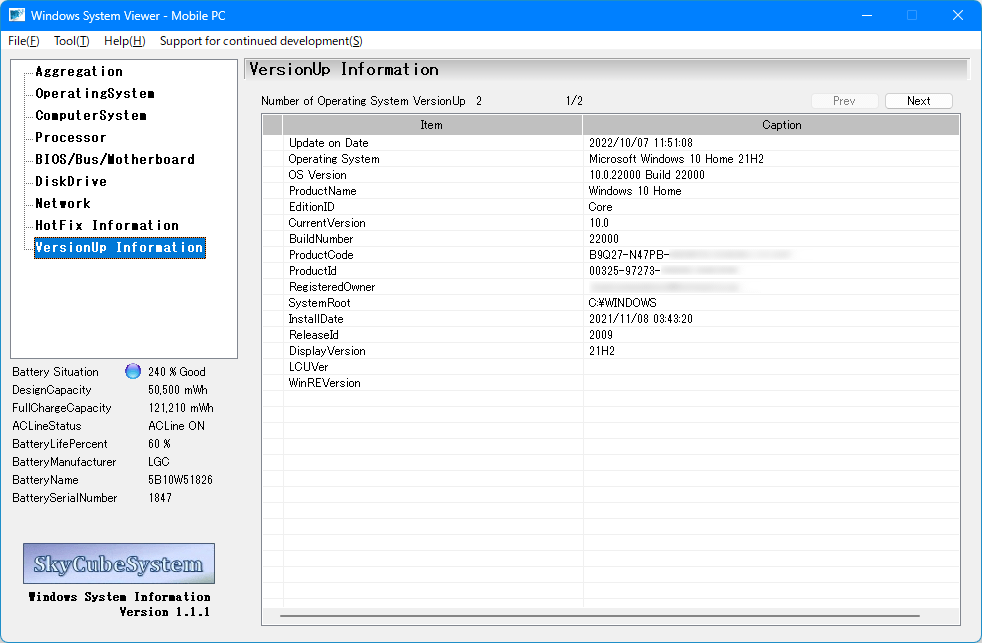
Task: Click the Windows System Viewer title bar icon
Action: 17,15
